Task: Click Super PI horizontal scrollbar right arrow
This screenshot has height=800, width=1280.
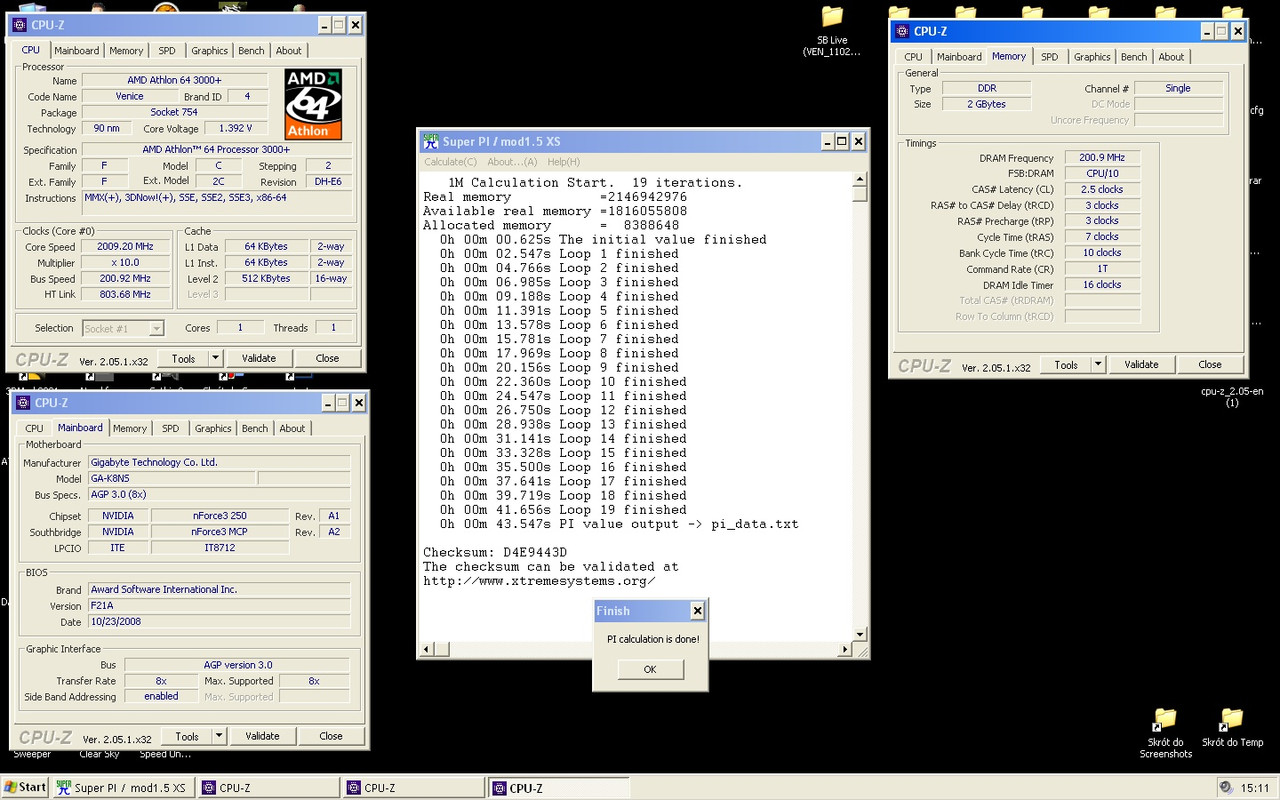Action: tap(845, 649)
